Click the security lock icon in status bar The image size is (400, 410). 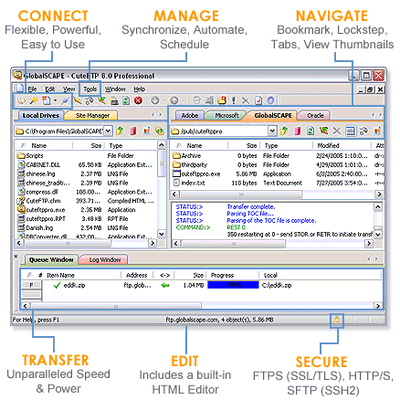click(337, 320)
